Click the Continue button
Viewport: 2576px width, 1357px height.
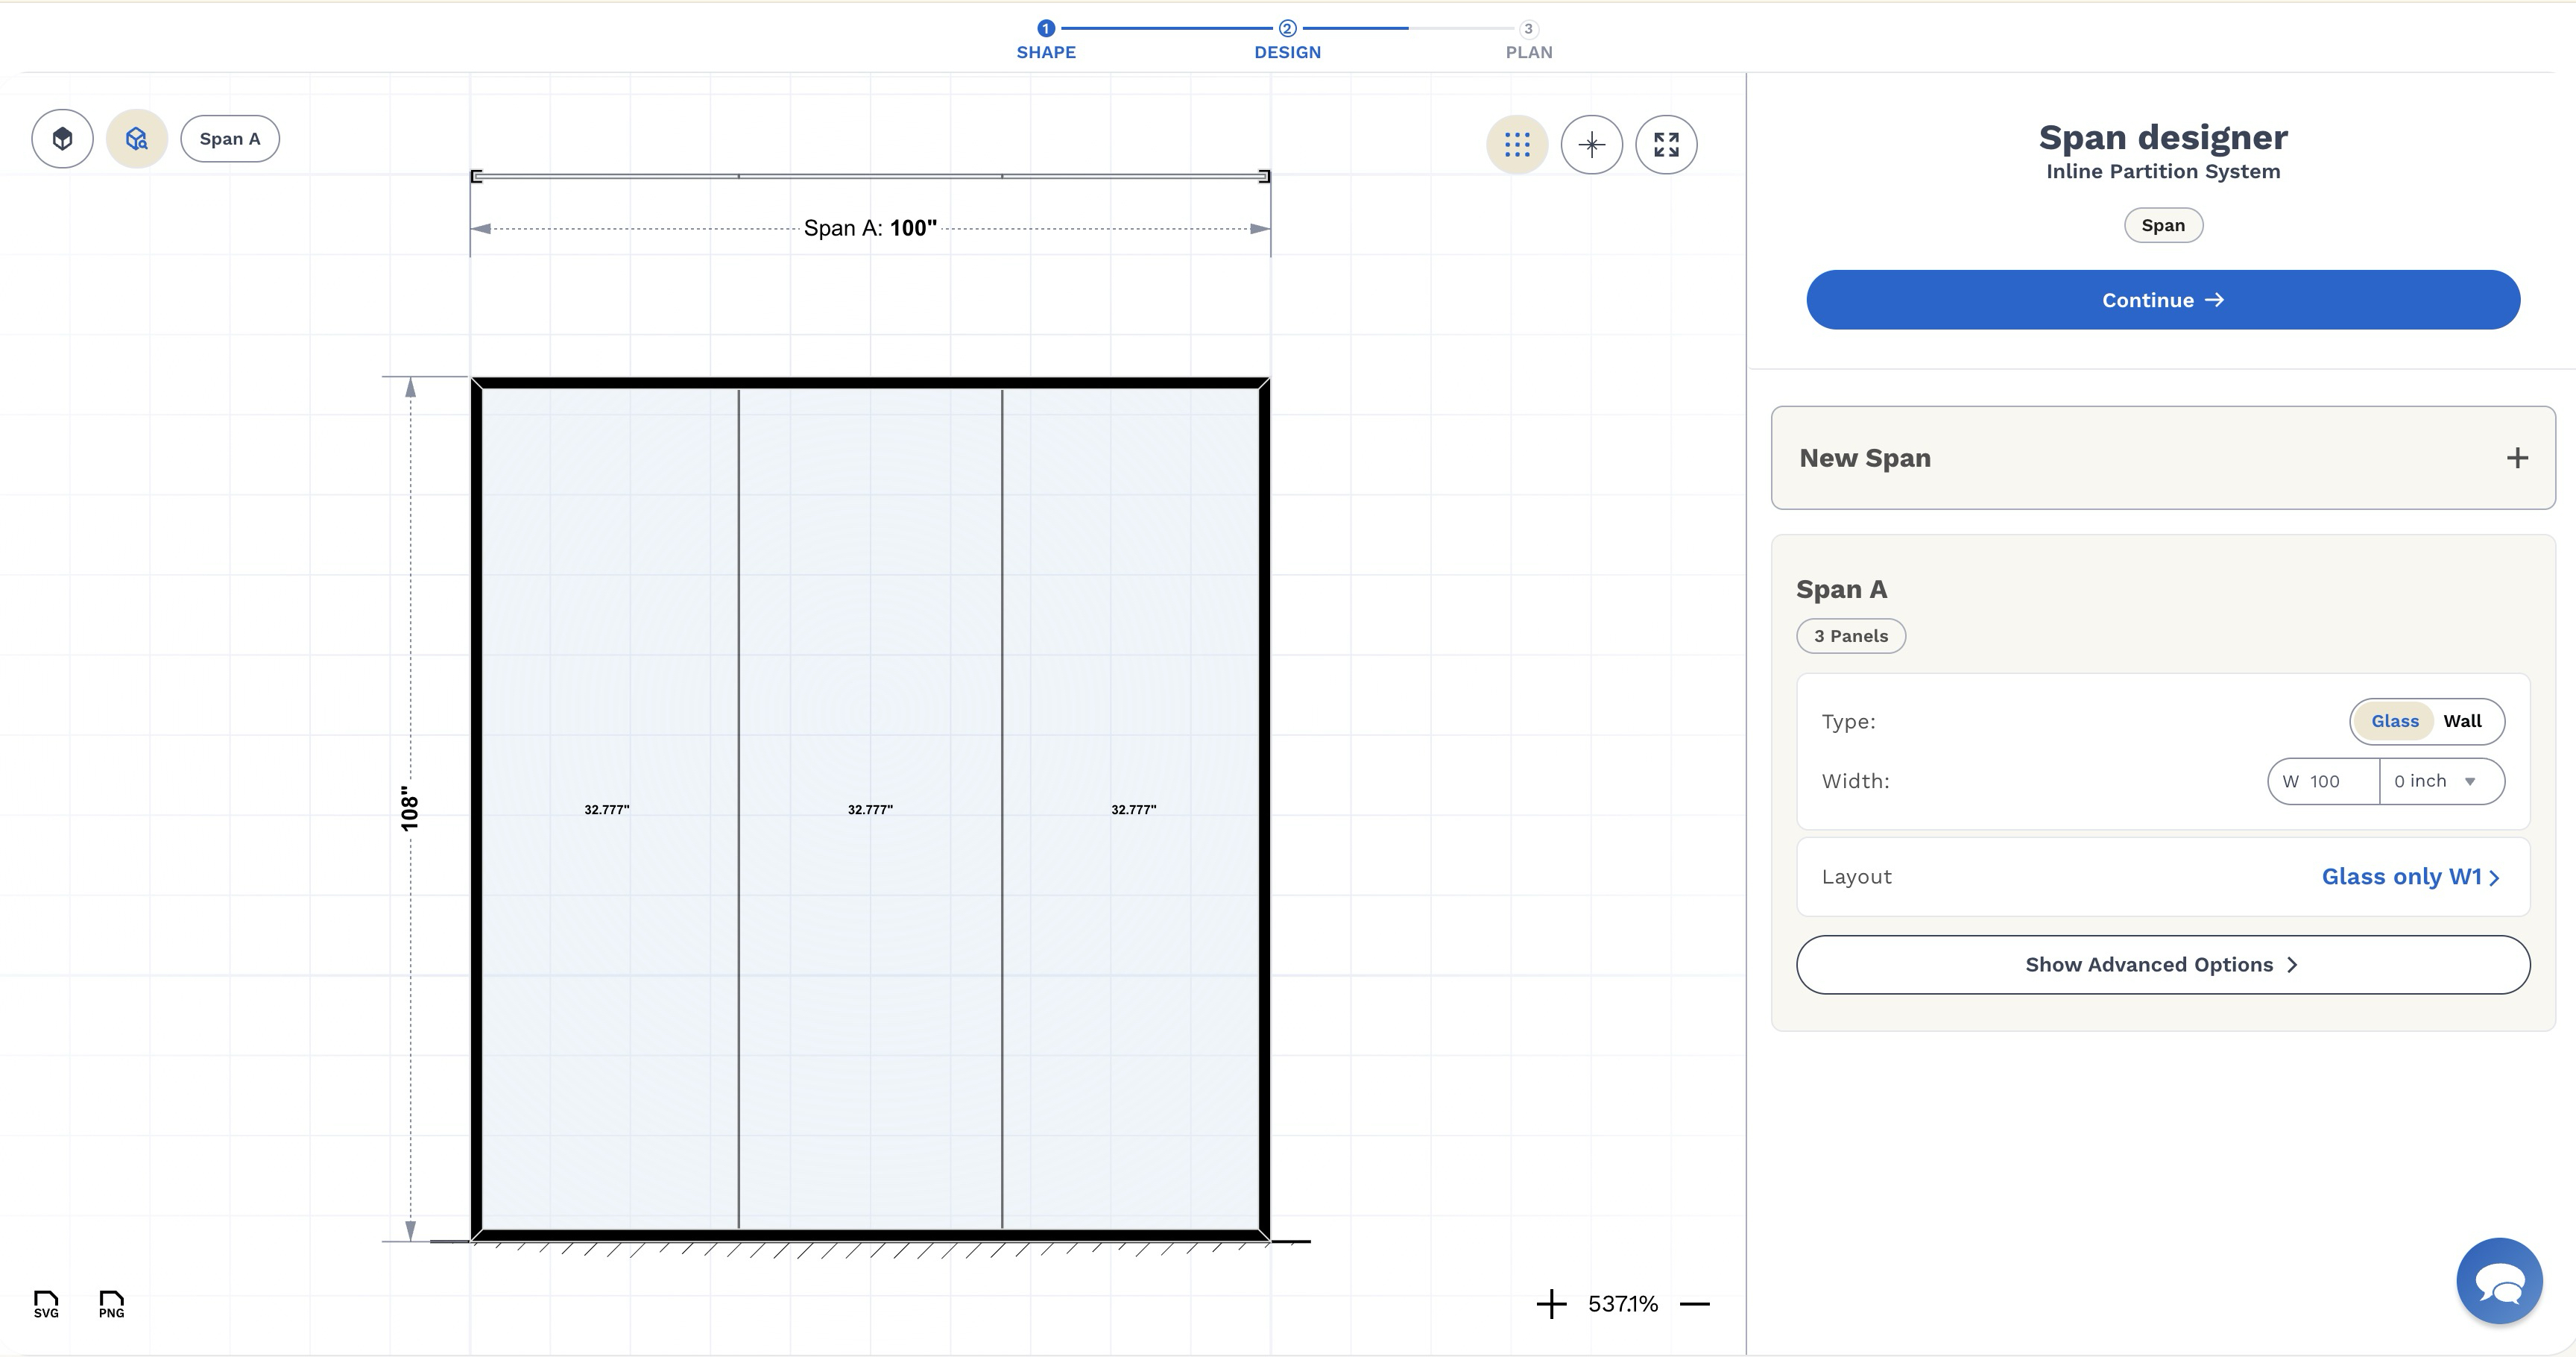coord(2162,299)
